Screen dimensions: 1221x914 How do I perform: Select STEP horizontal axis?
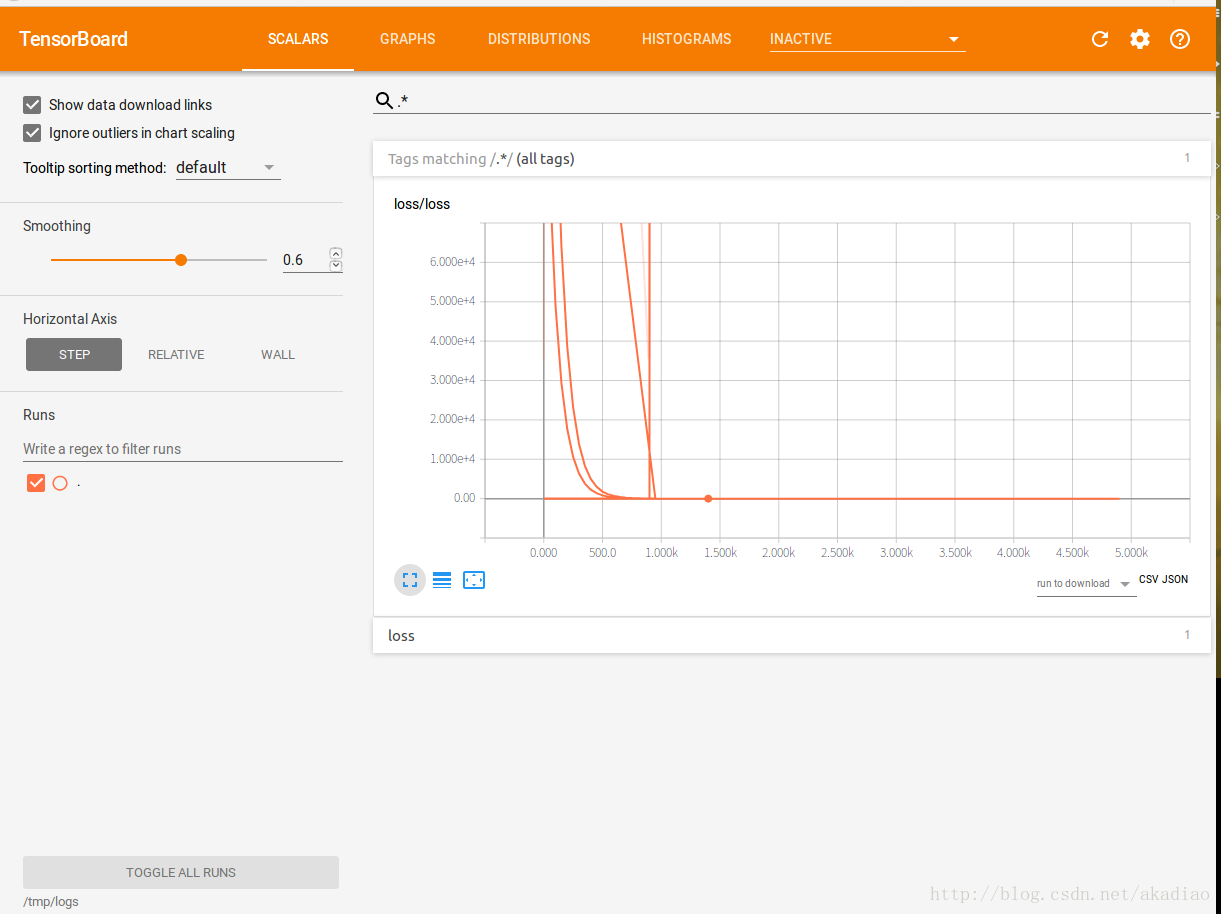pos(74,354)
